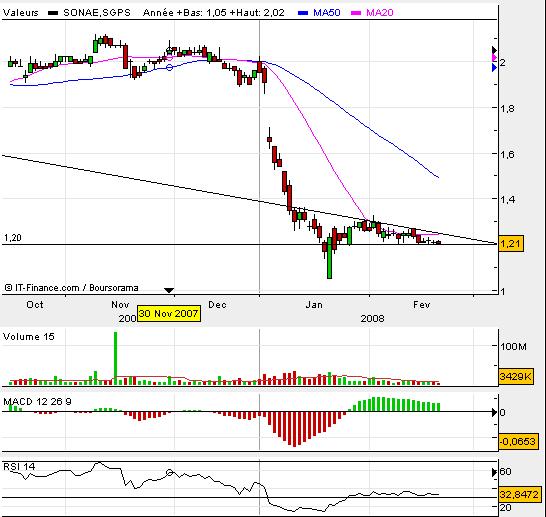The image size is (546, 517).
Task: Click the black cursor triangle above date axis
Action: click(169, 290)
